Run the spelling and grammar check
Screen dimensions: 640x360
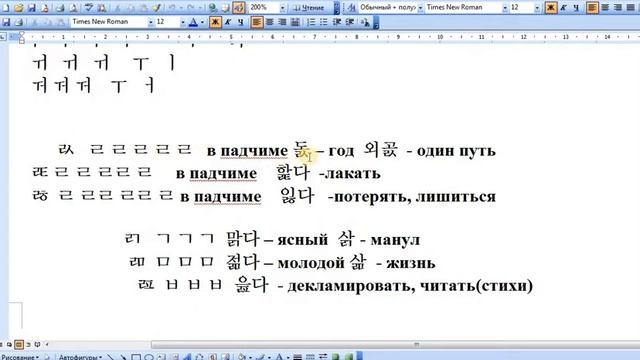click(x=89, y=8)
